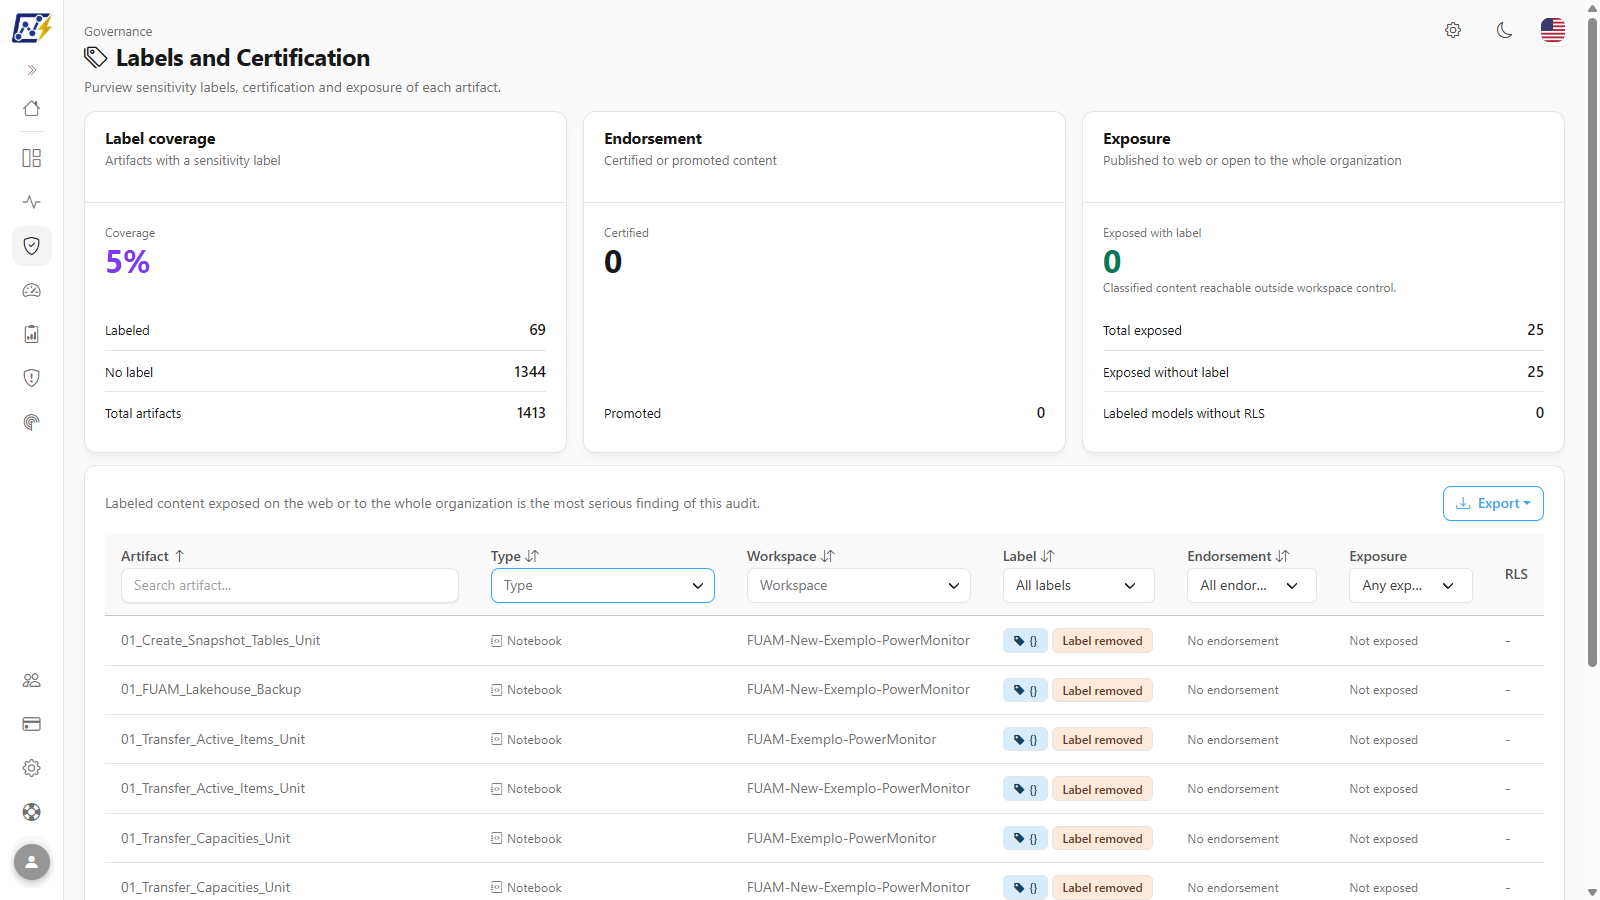Viewport: 1600px width, 900px height.
Task: Click artifact name 01_Create_Snapshot_Tables_Unit
Action: (221, 640)
